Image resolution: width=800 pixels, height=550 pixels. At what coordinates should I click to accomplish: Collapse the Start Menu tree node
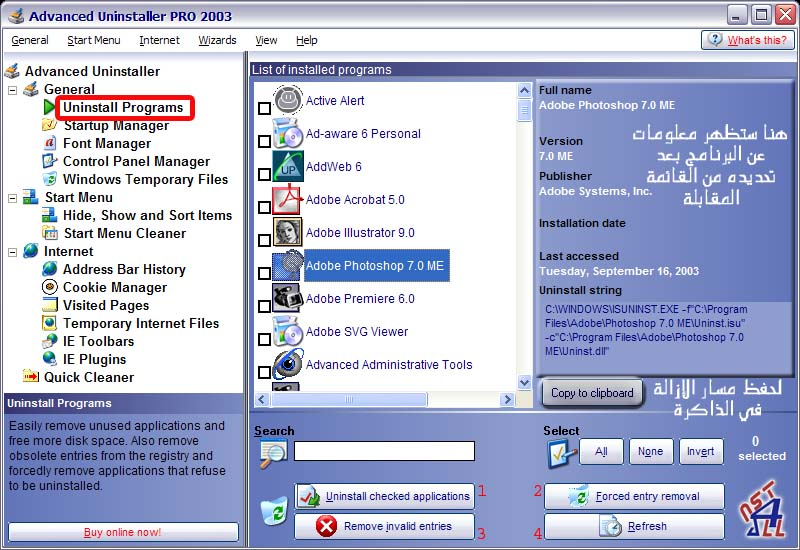click(x=12, y=198)
